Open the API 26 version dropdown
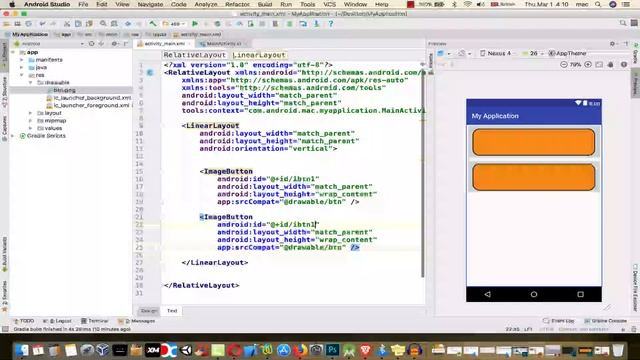The width and height of the screenshot is (640, 360). pyautogui.click(x=532, y=53)
